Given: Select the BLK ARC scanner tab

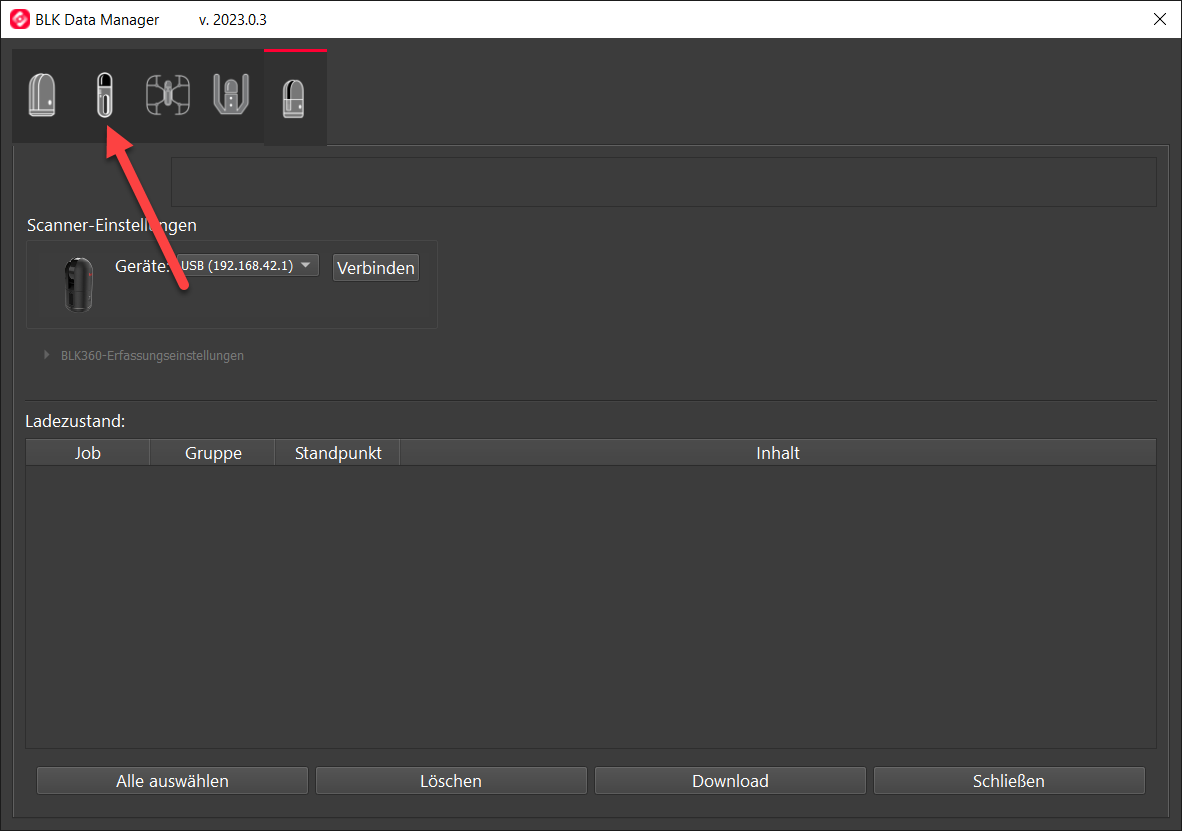Looking at the screenshot, I should (231, 95).
